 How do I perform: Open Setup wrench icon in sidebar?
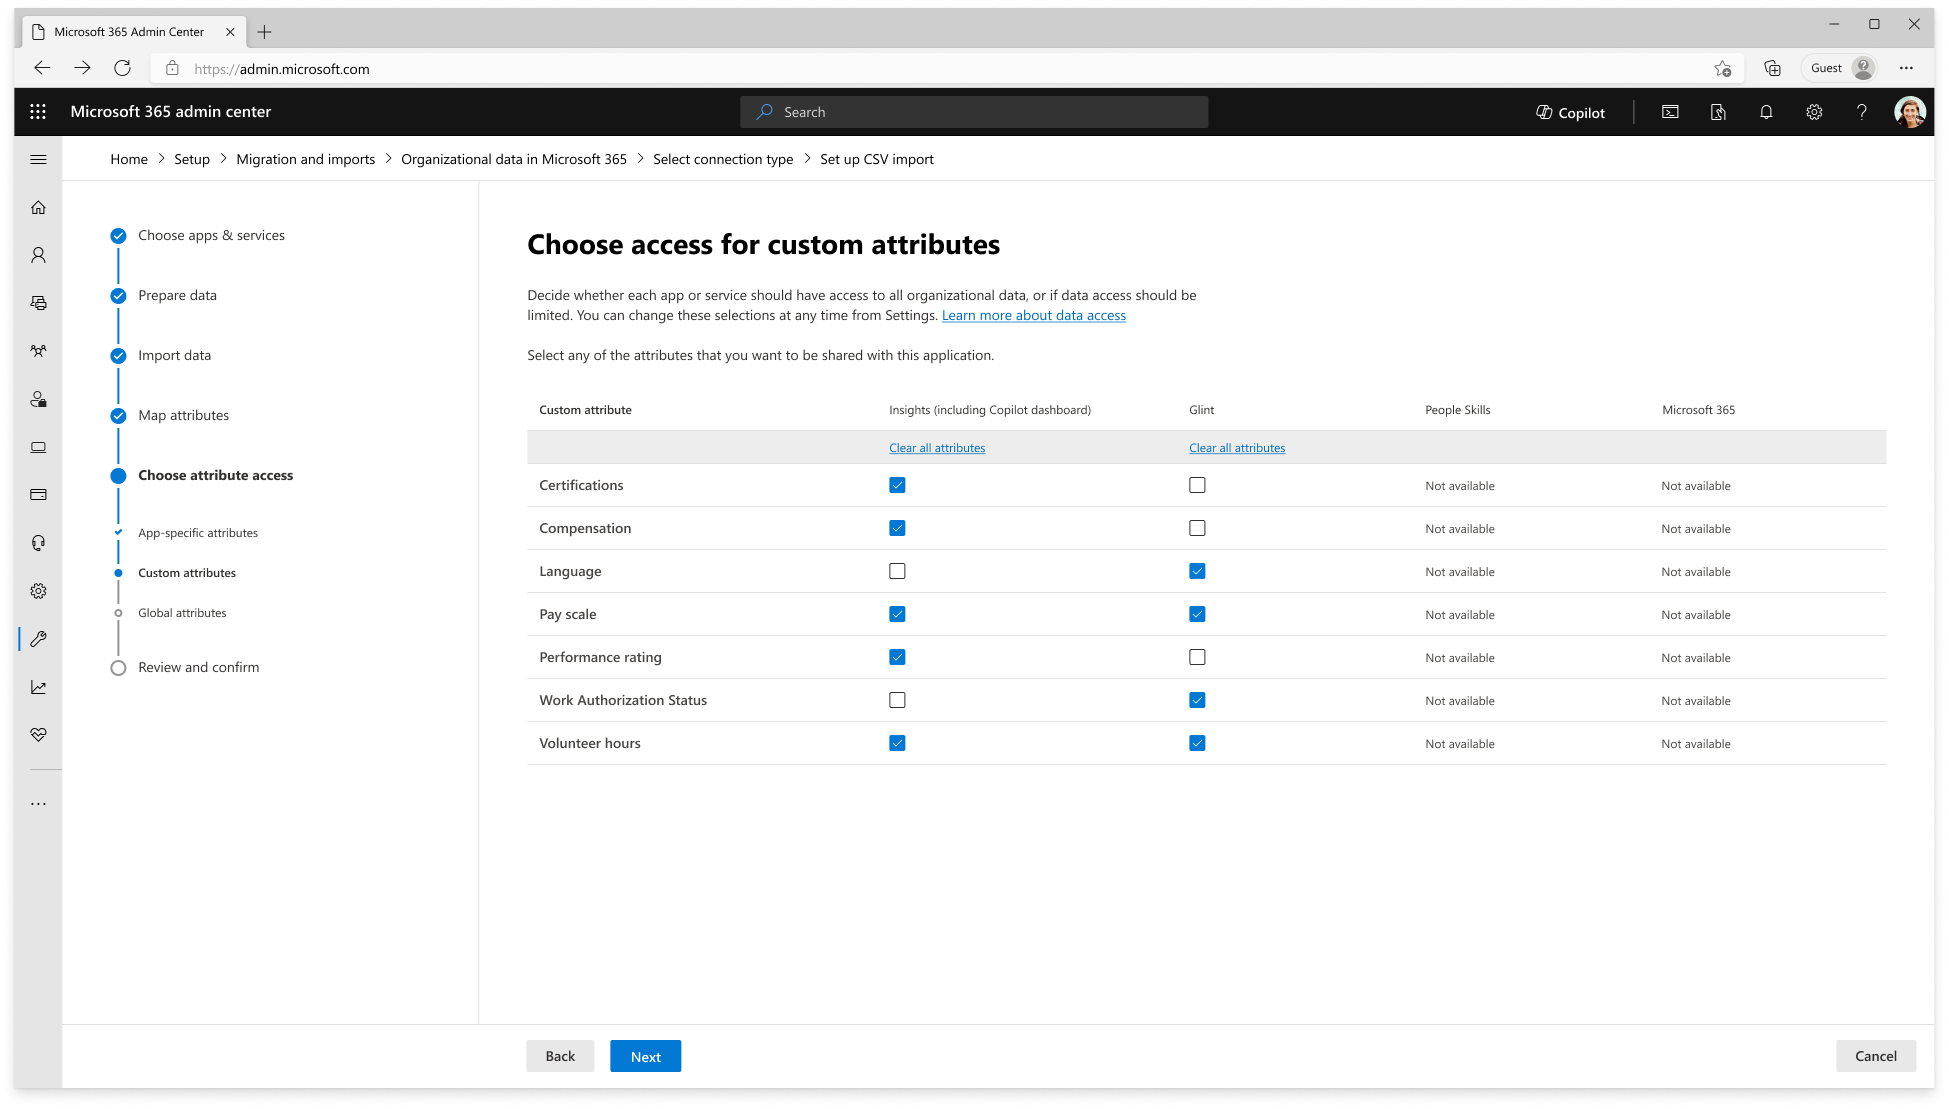click(38, 639)
